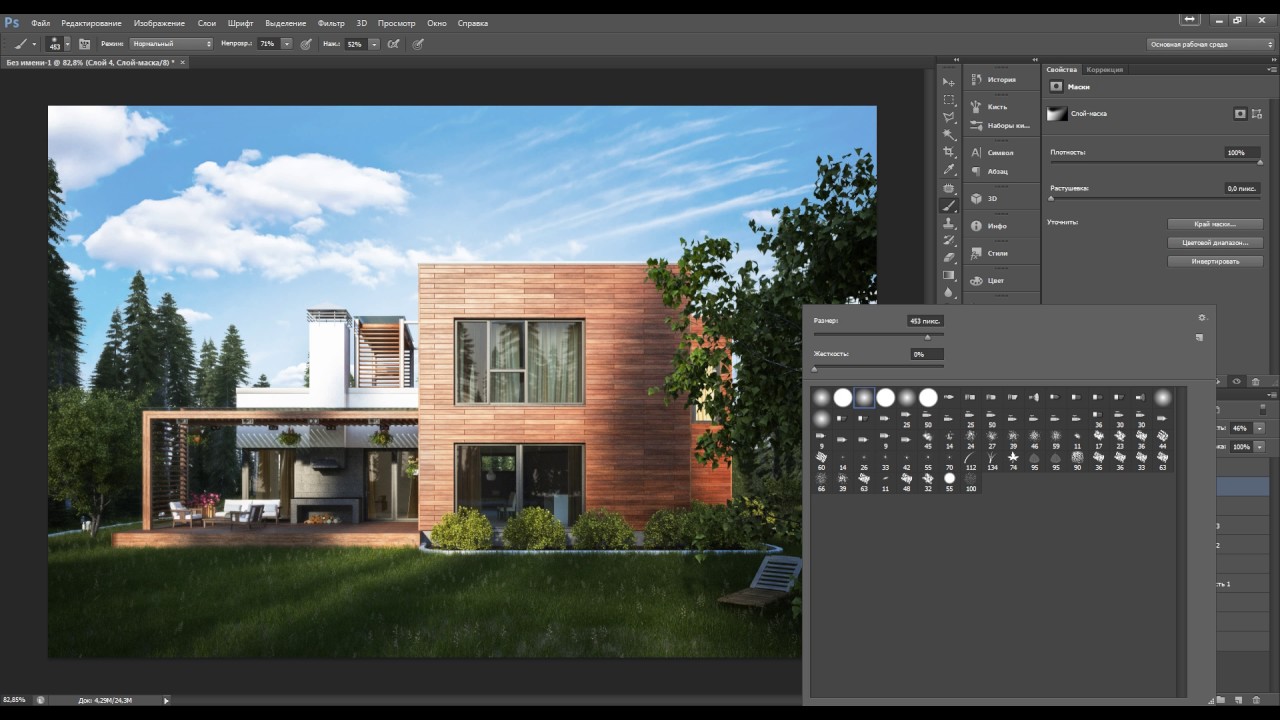
Task: Create new preset from current brush
Action: pos(1199,338)
